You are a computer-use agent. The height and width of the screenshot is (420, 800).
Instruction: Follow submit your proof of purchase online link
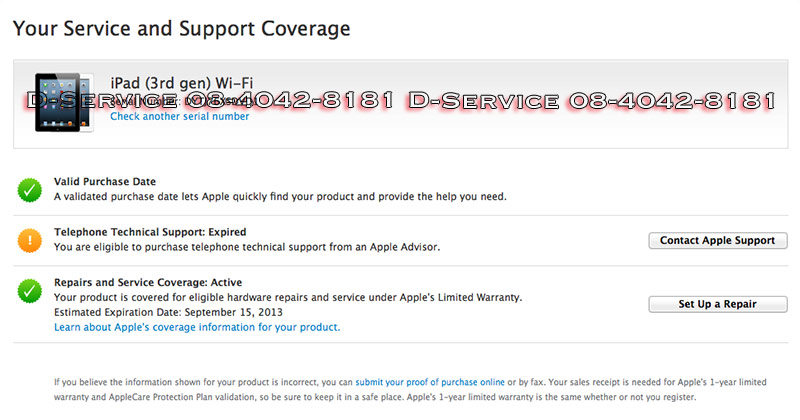(x=430, y=382)
